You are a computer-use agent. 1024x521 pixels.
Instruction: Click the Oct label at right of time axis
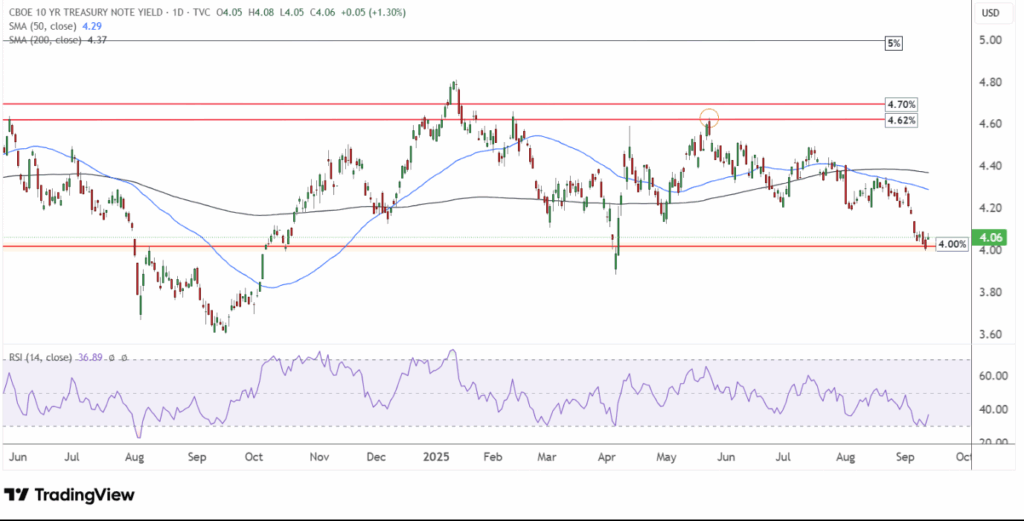[961, 456]
